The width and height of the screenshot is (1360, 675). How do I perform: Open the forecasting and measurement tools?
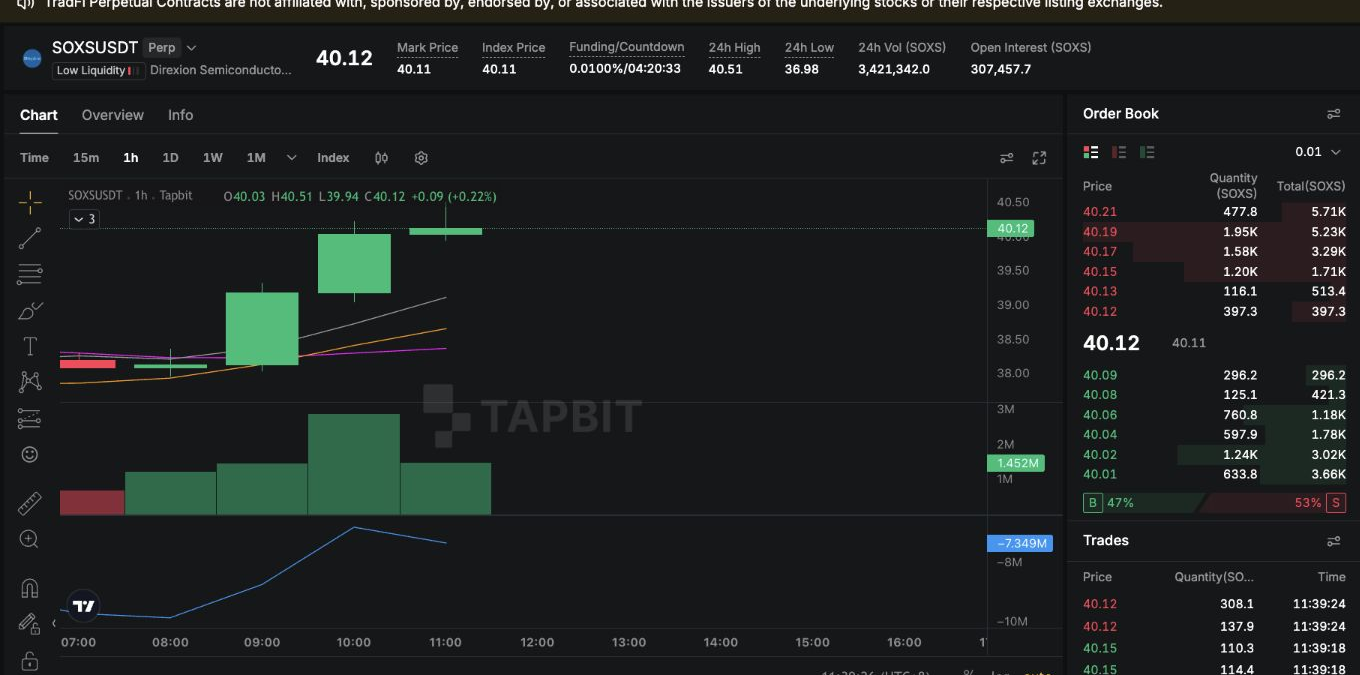pos(30,418)
